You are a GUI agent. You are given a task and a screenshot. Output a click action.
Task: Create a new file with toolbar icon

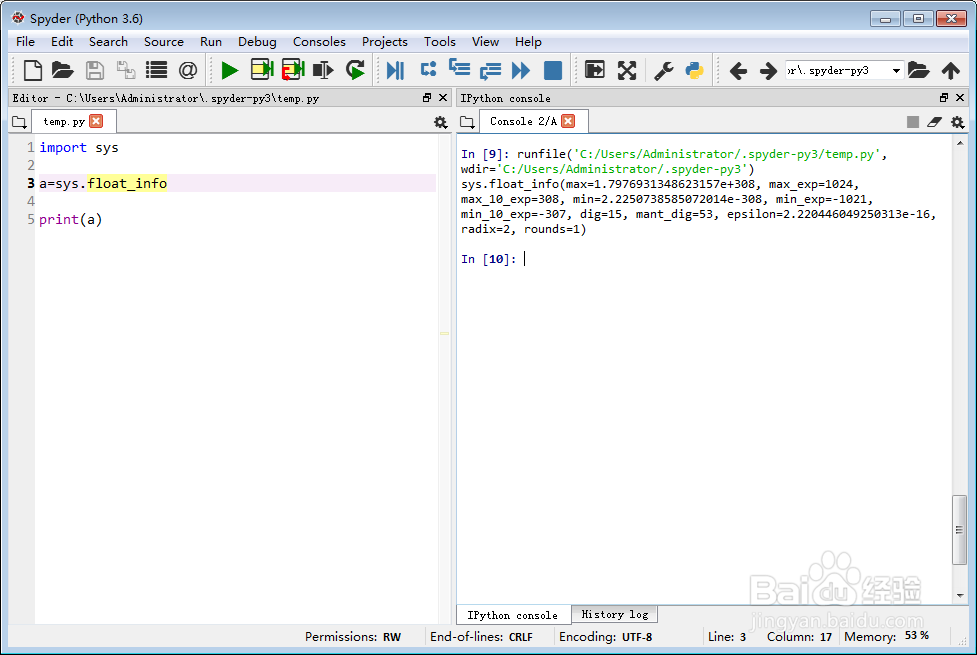tap(32, 70)
